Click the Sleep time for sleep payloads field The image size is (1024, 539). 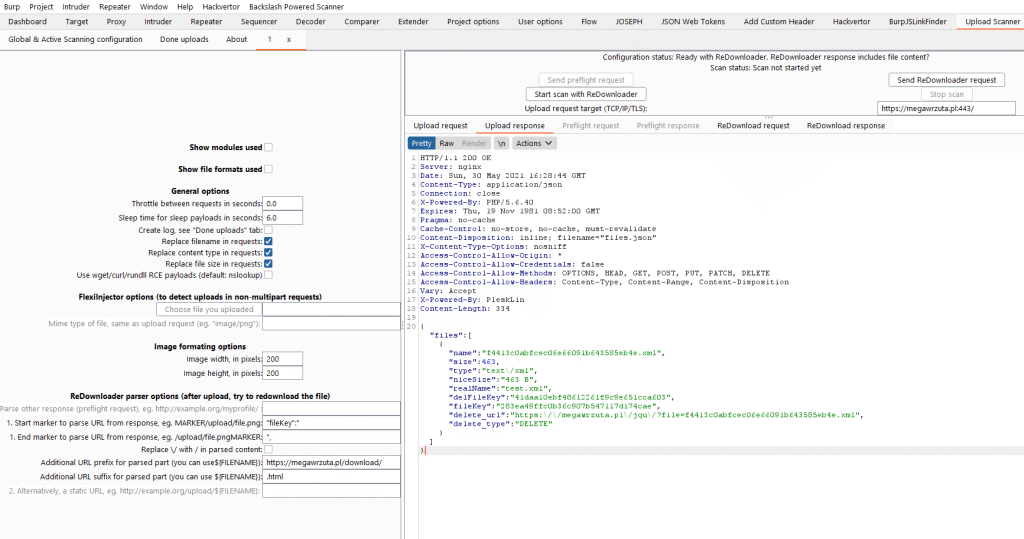coord(282,218)
